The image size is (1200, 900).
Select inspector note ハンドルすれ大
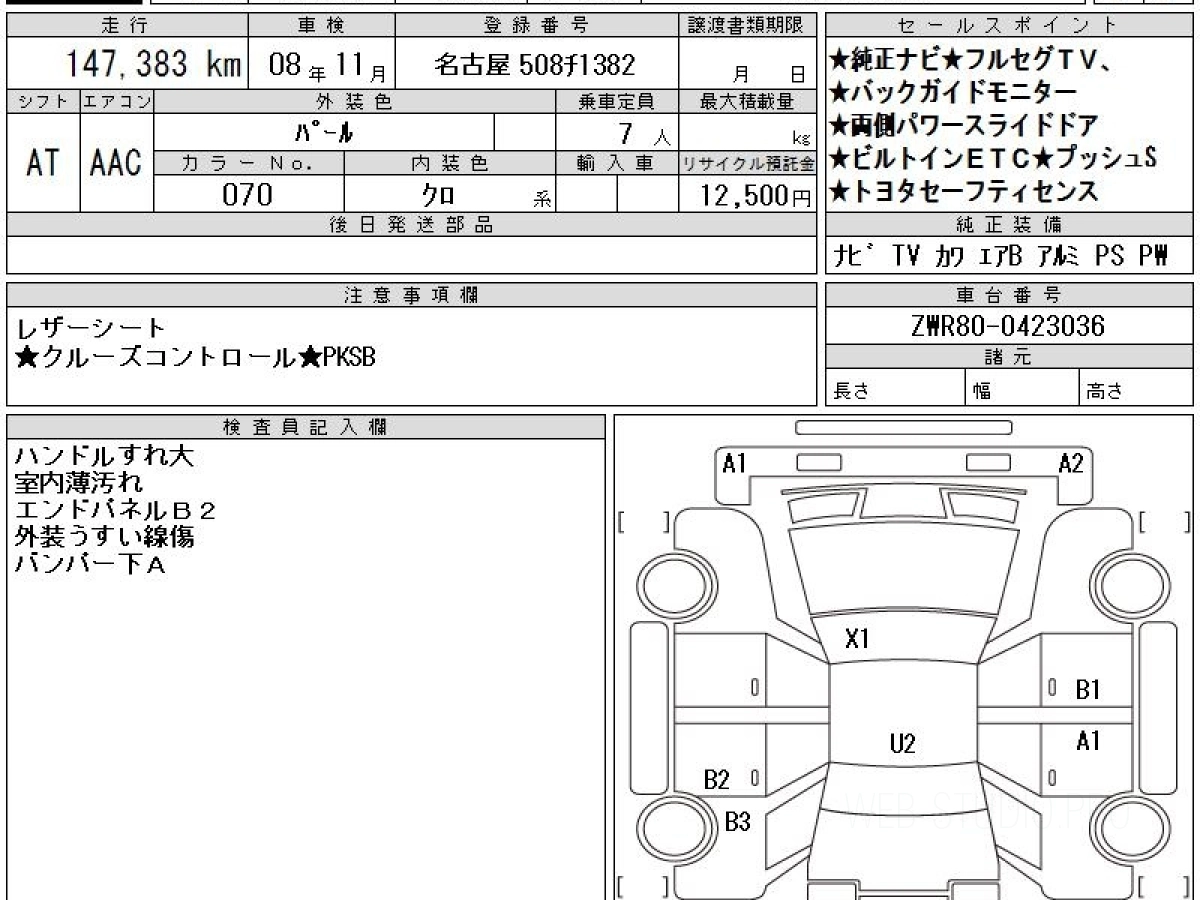104,456
